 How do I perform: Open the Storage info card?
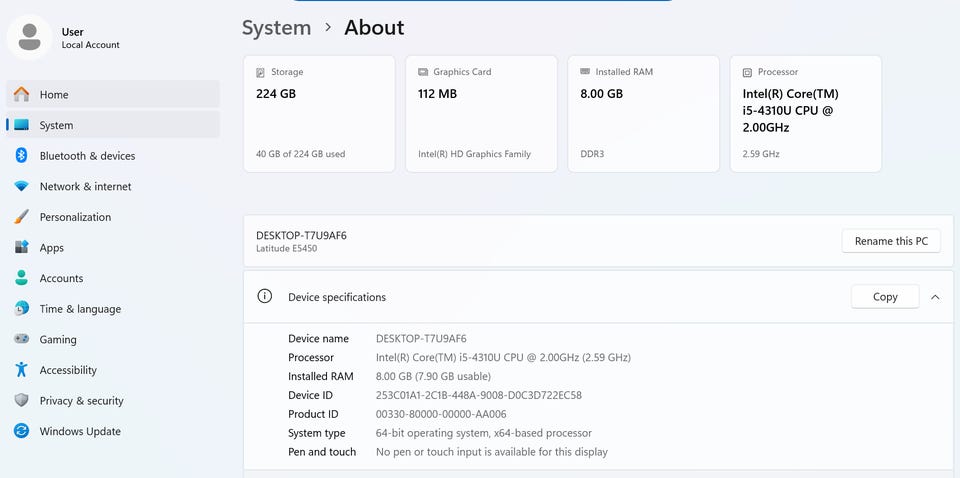click(319, 113)
